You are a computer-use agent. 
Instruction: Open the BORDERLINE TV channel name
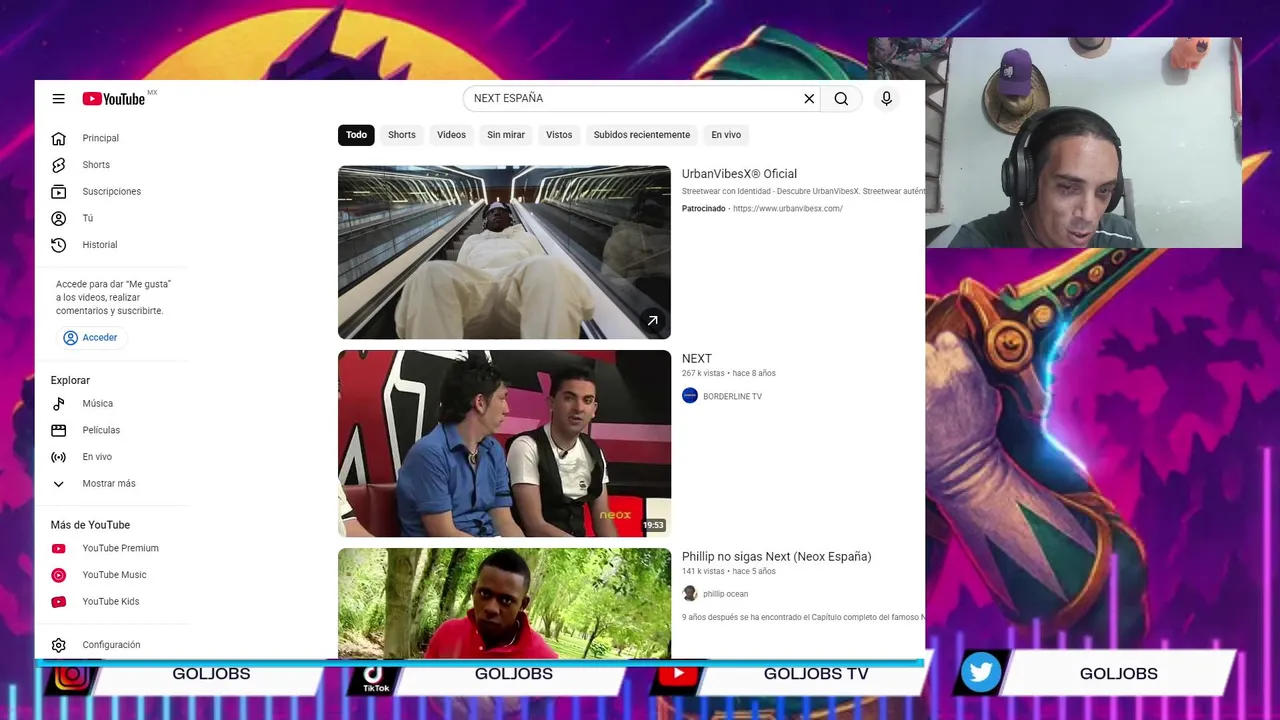tap(732, 397)
